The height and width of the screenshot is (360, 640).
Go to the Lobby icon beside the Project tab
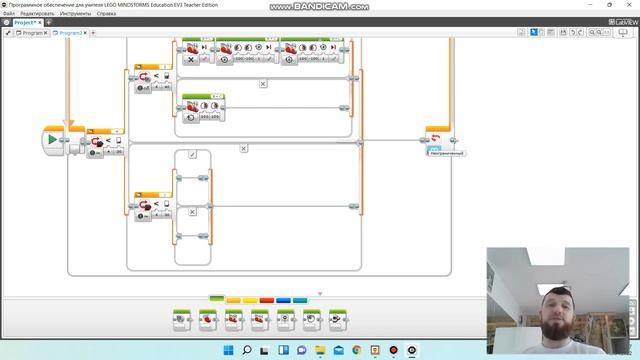coord(6,22)
